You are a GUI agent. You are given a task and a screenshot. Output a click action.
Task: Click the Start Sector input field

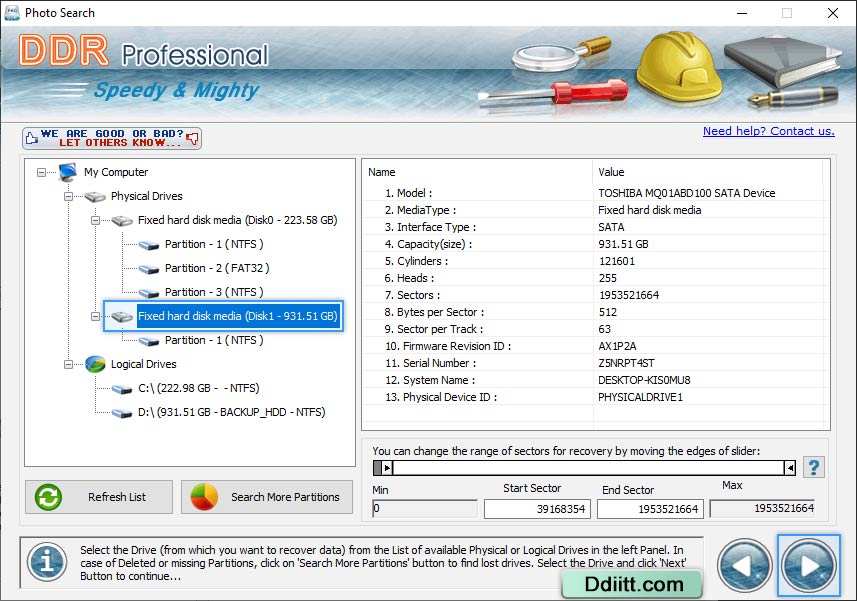pos(537,509)
